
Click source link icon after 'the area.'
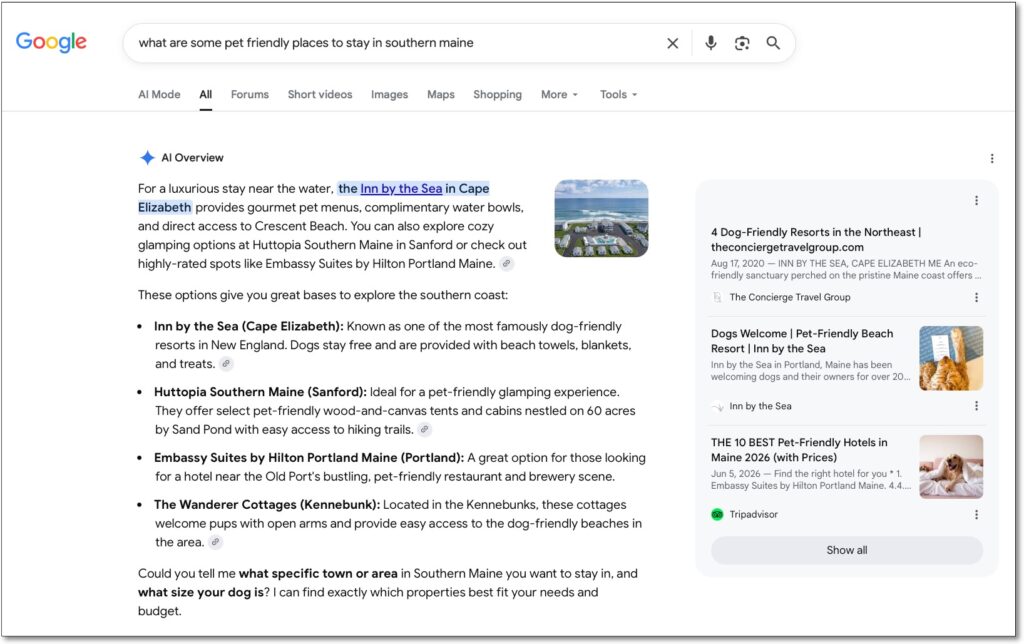point(215,542)
